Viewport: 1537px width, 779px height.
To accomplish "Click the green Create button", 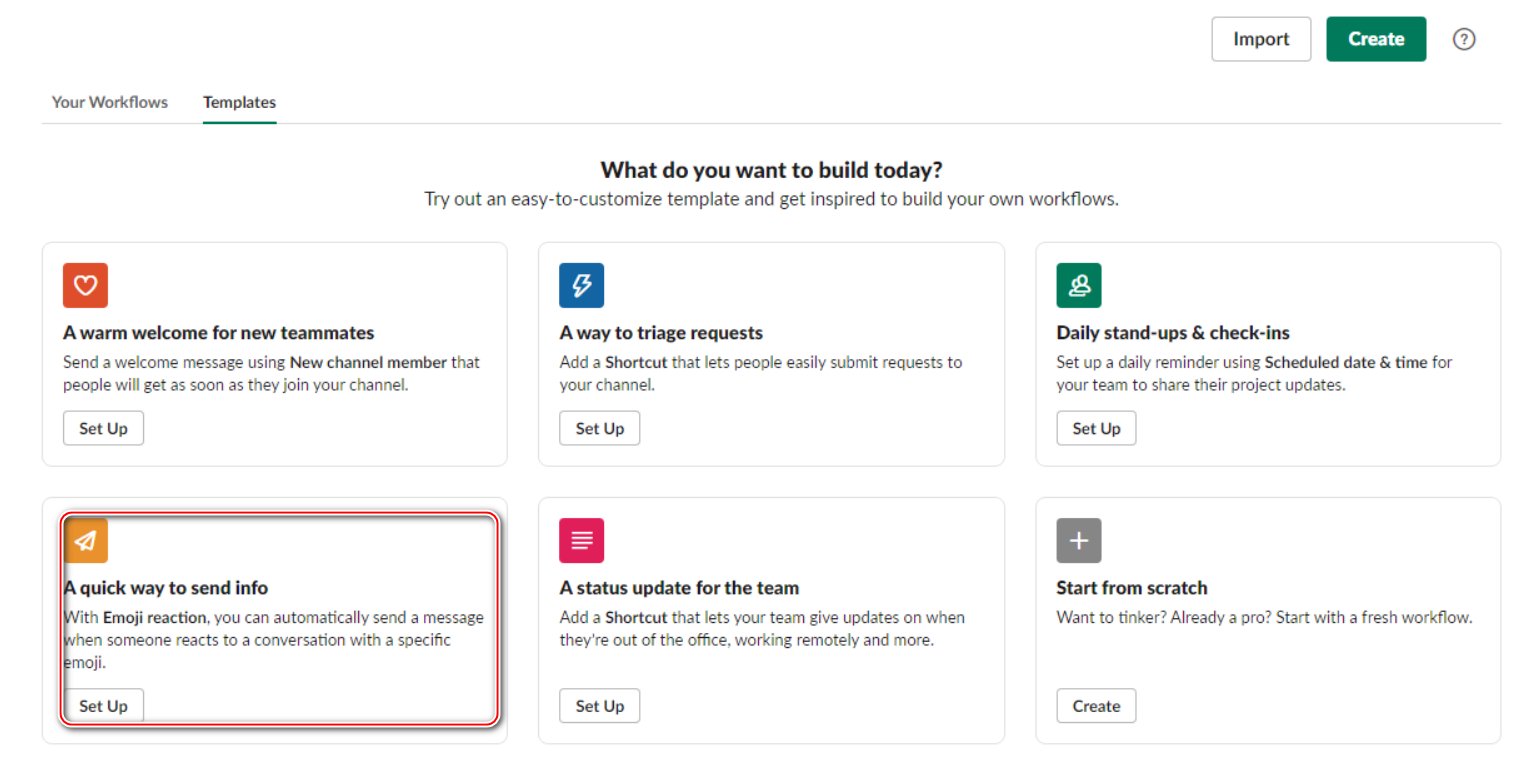I will click(1376, 39).
